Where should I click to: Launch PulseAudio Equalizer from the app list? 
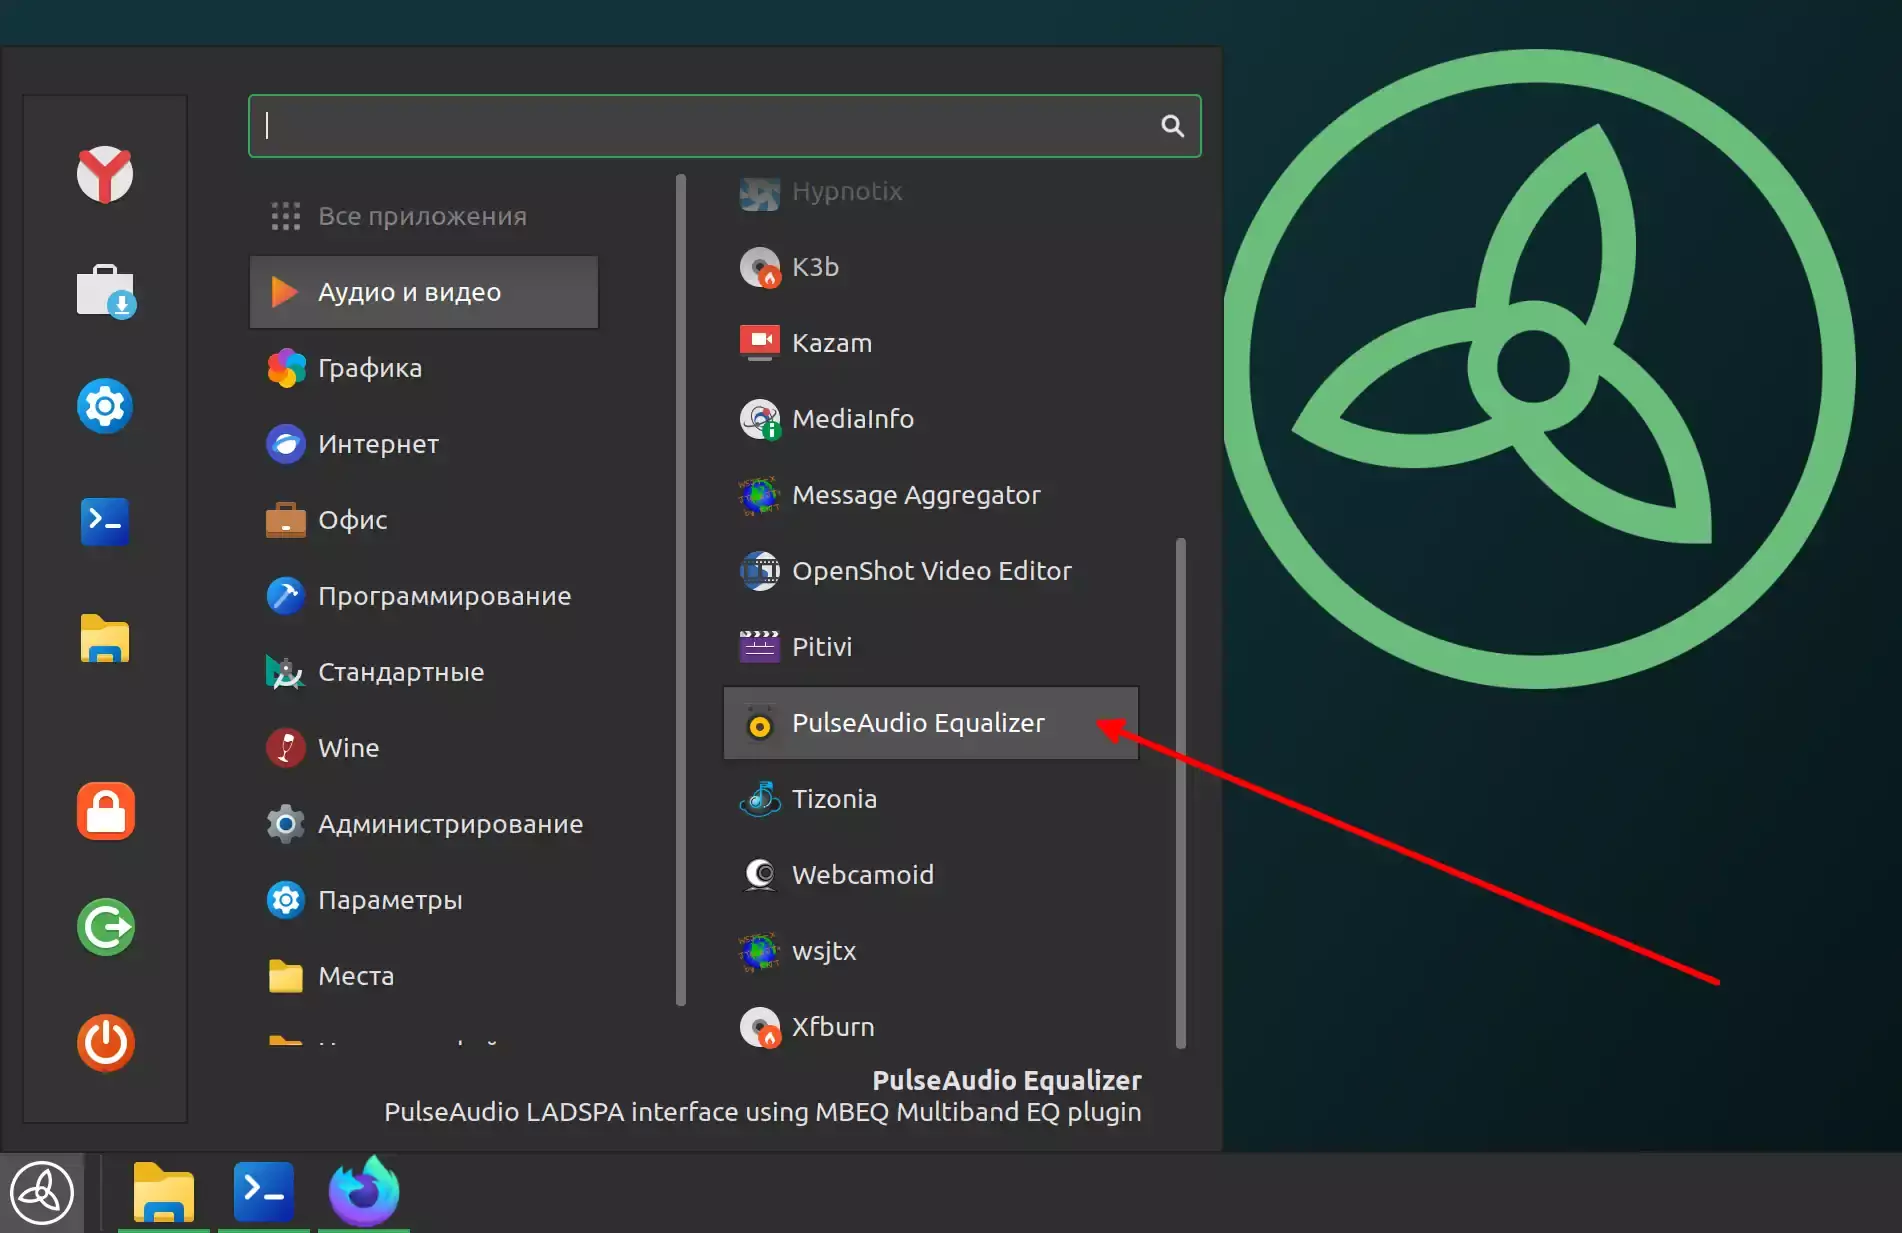(x=931, y=723)
